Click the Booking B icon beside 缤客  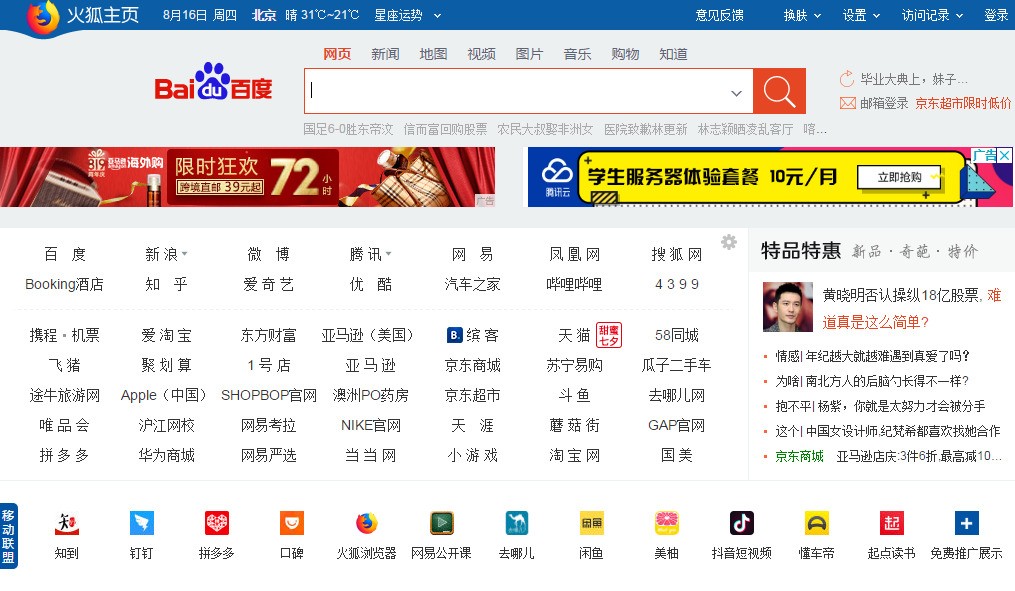(454, 335)
